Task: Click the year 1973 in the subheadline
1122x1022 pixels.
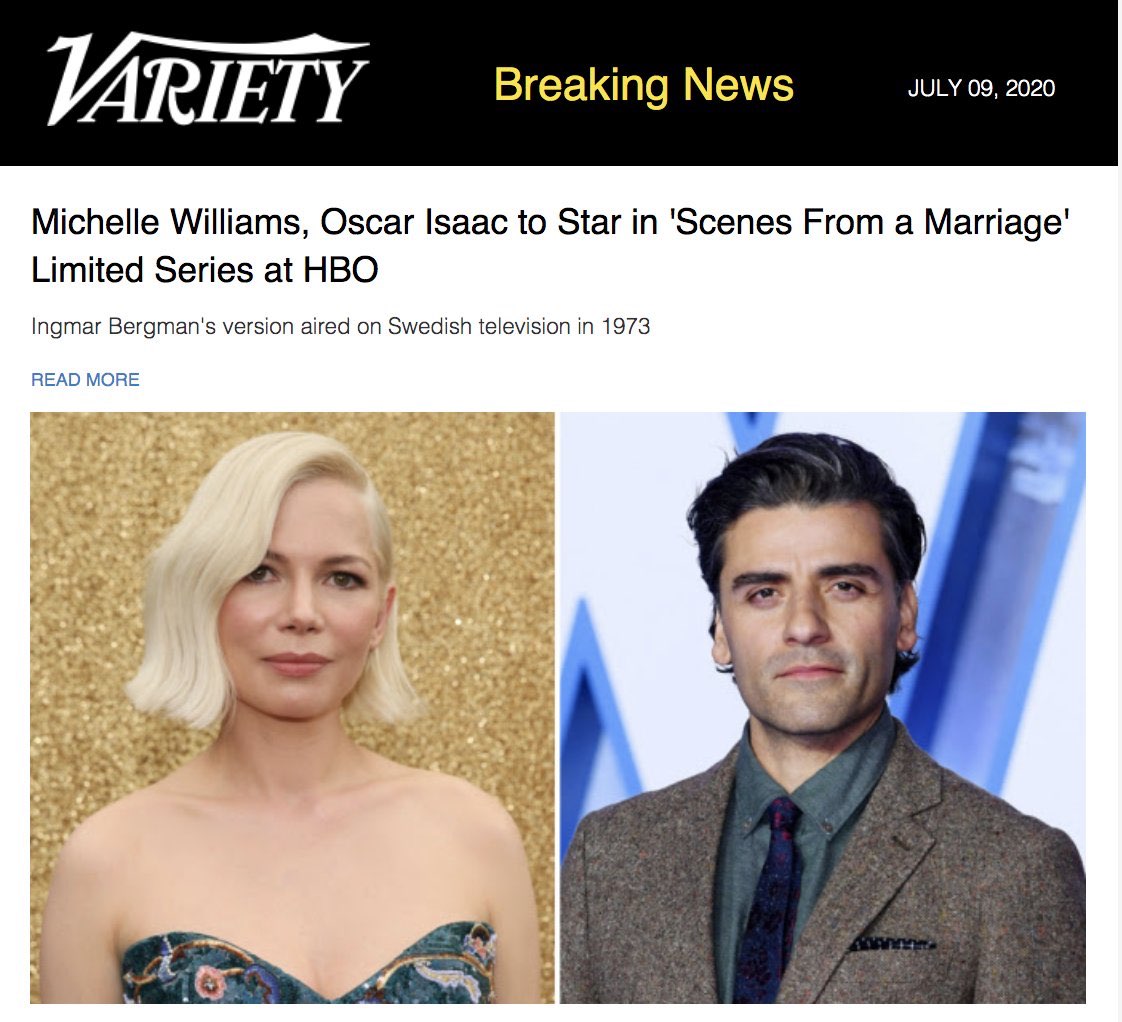Action: 625,326
